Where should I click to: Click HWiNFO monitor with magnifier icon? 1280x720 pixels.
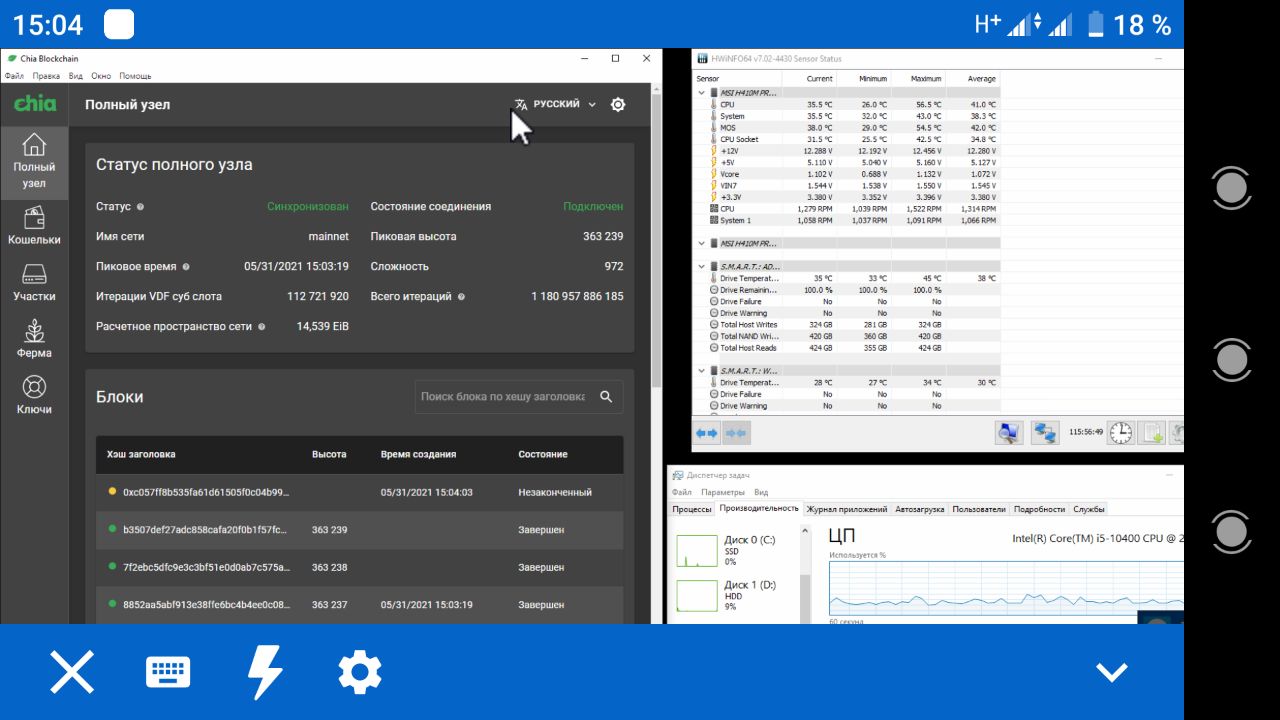1009,432
